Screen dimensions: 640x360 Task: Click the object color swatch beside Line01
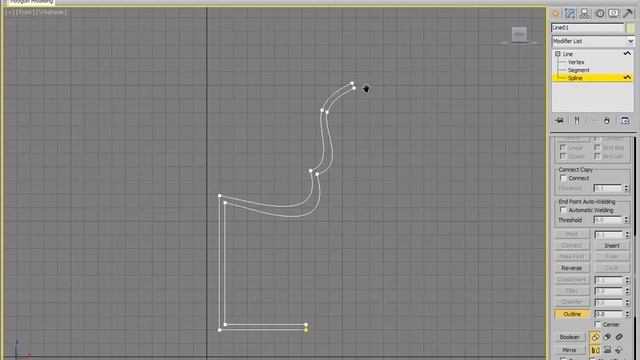(630, 28)
